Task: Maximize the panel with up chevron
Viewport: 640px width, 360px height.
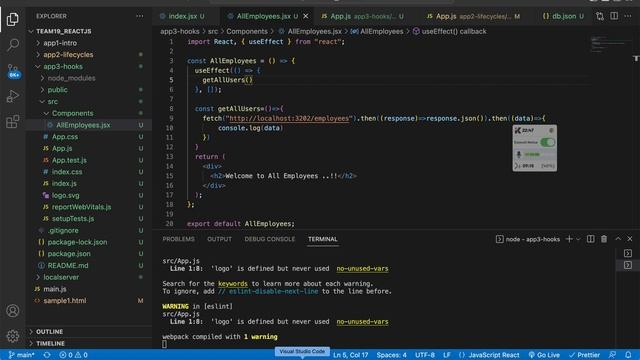Action: (618, 239)
